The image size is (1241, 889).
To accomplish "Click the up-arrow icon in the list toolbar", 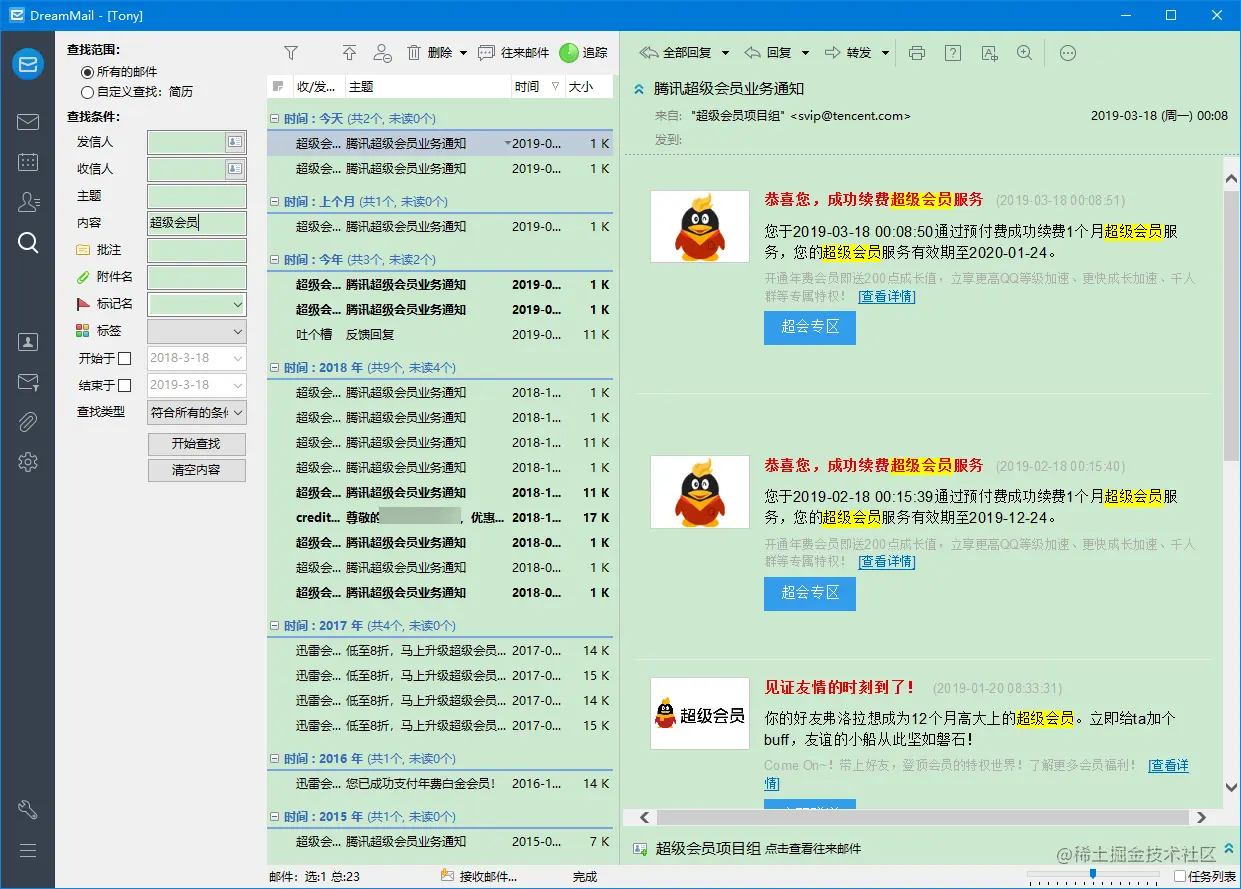I will (349, 53).
